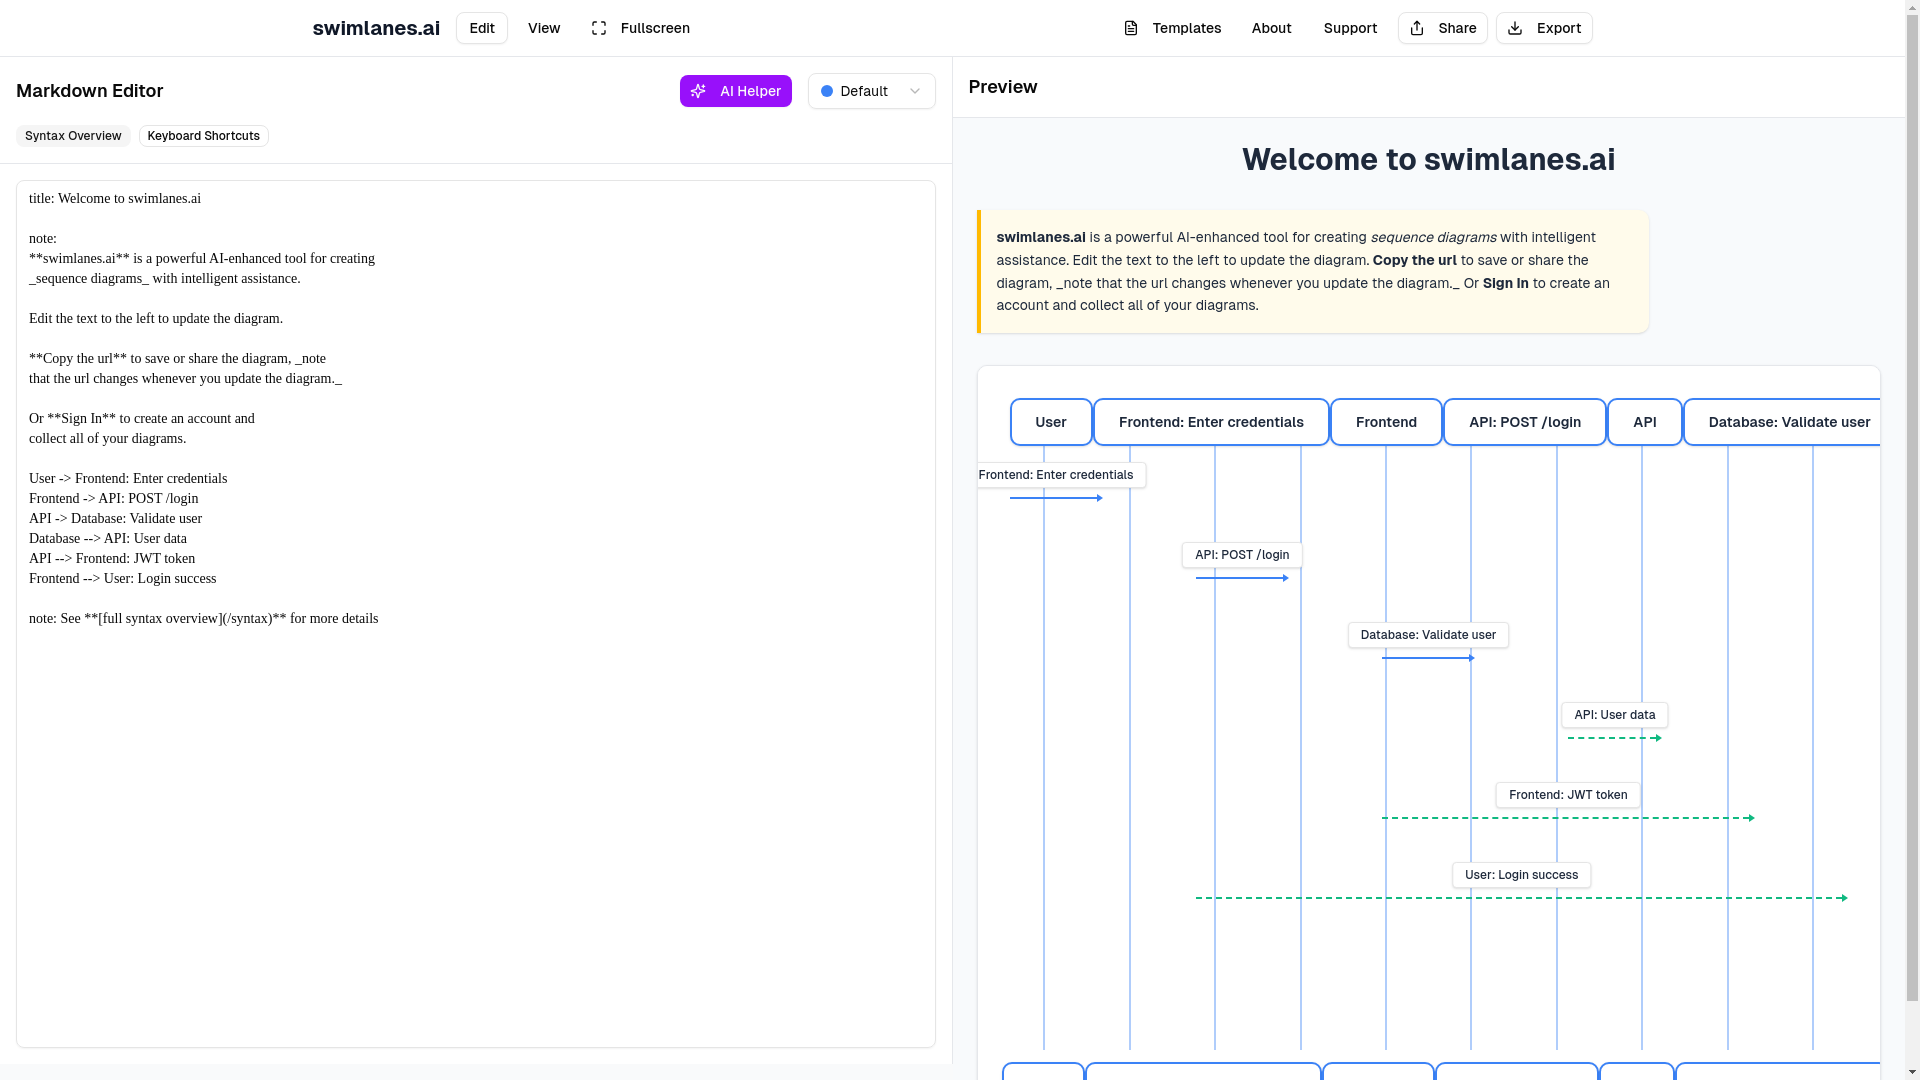
Task: Click editor note line about full syntax overview
Action: [204, 619]
